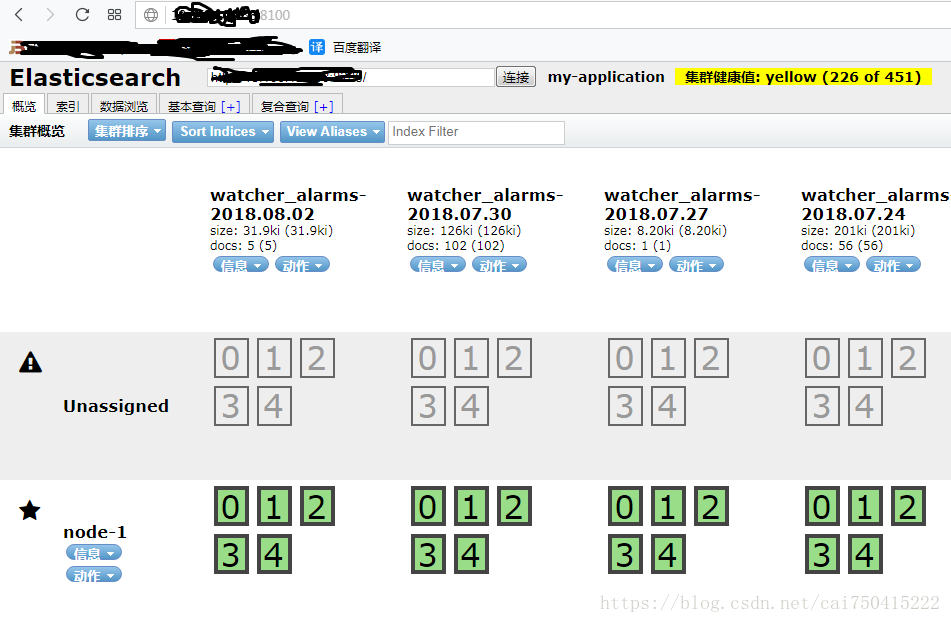The height and width of the screenshot is (623, 951).
Task: Open the browser apps grid icon
Action: (114, 15)
